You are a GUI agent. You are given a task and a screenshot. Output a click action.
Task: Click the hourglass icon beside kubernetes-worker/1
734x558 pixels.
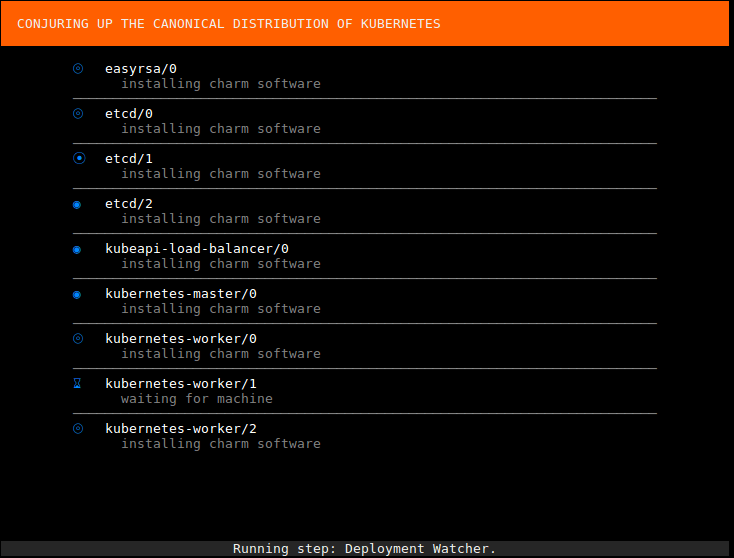coord(77,383)
